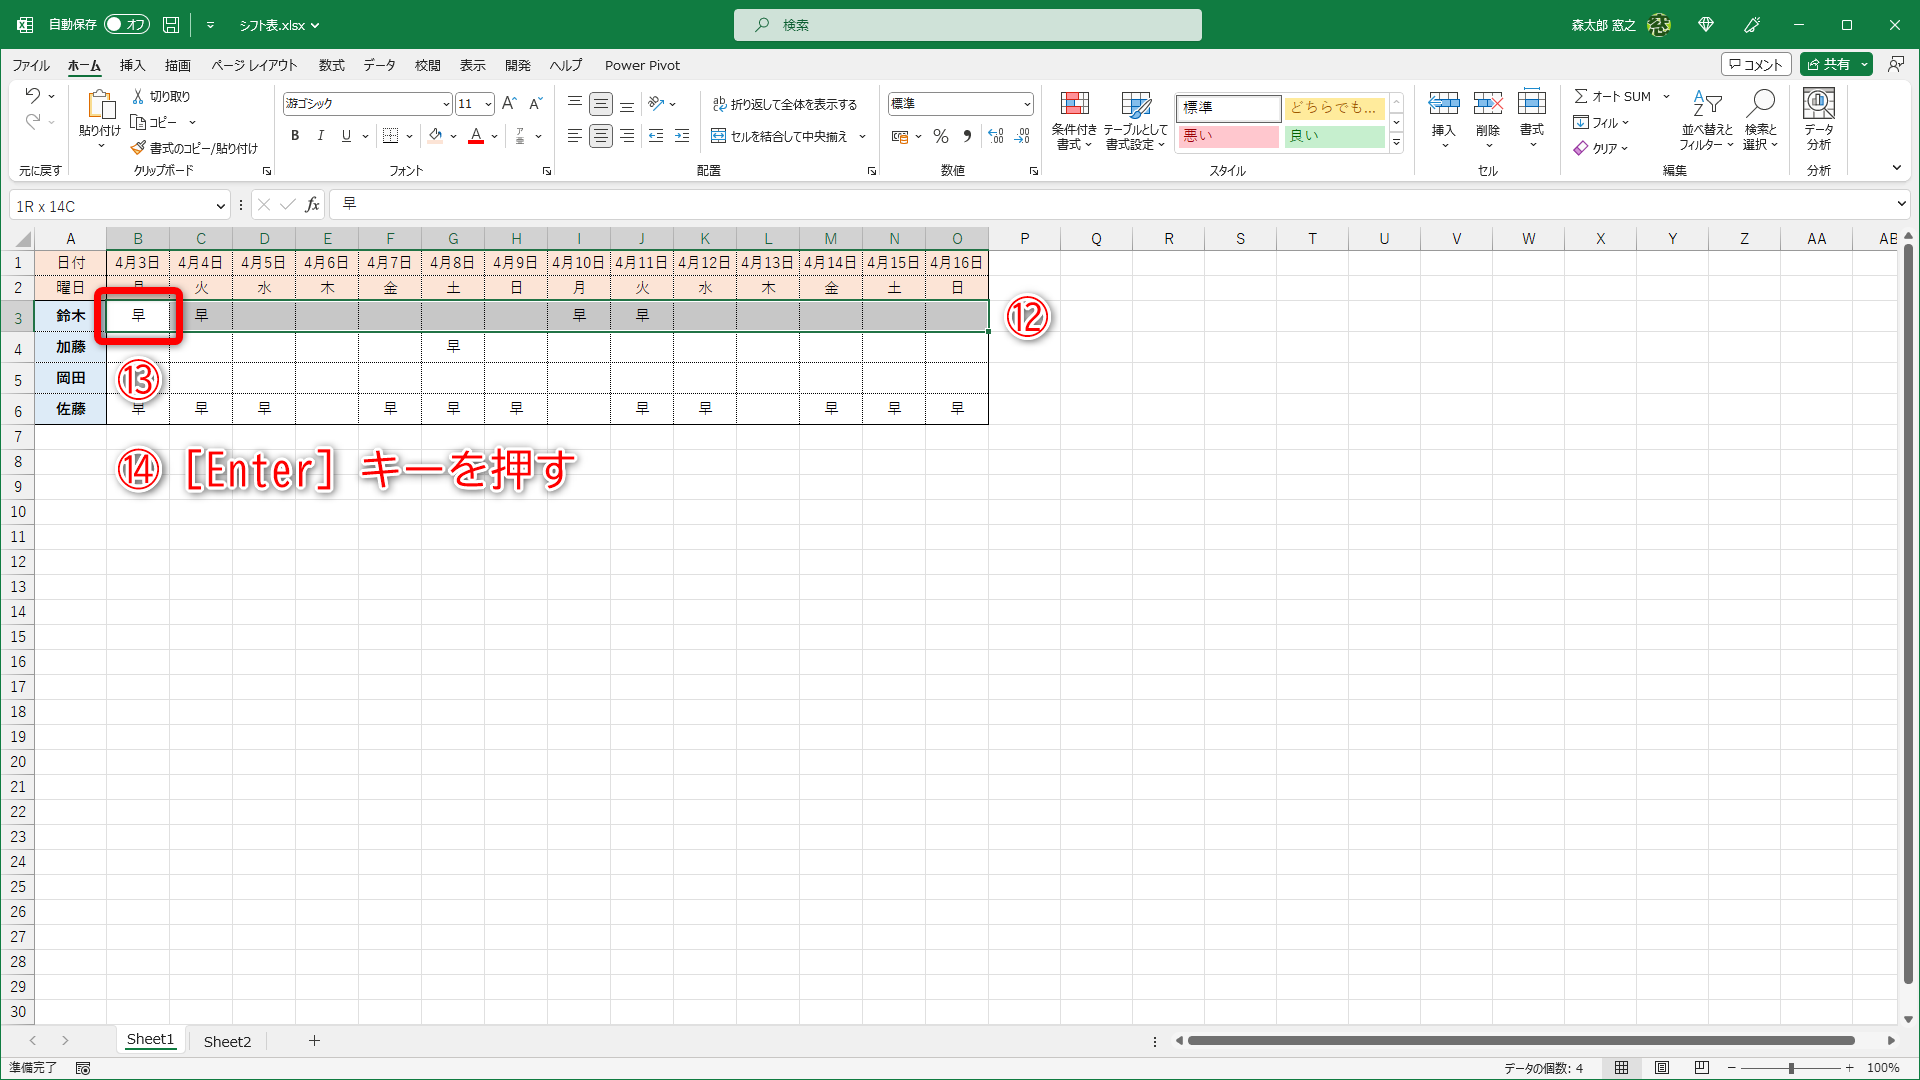Click the Find and Select magnifier icon
The image size is (1920, 1080).
[x=1760, y=104]
